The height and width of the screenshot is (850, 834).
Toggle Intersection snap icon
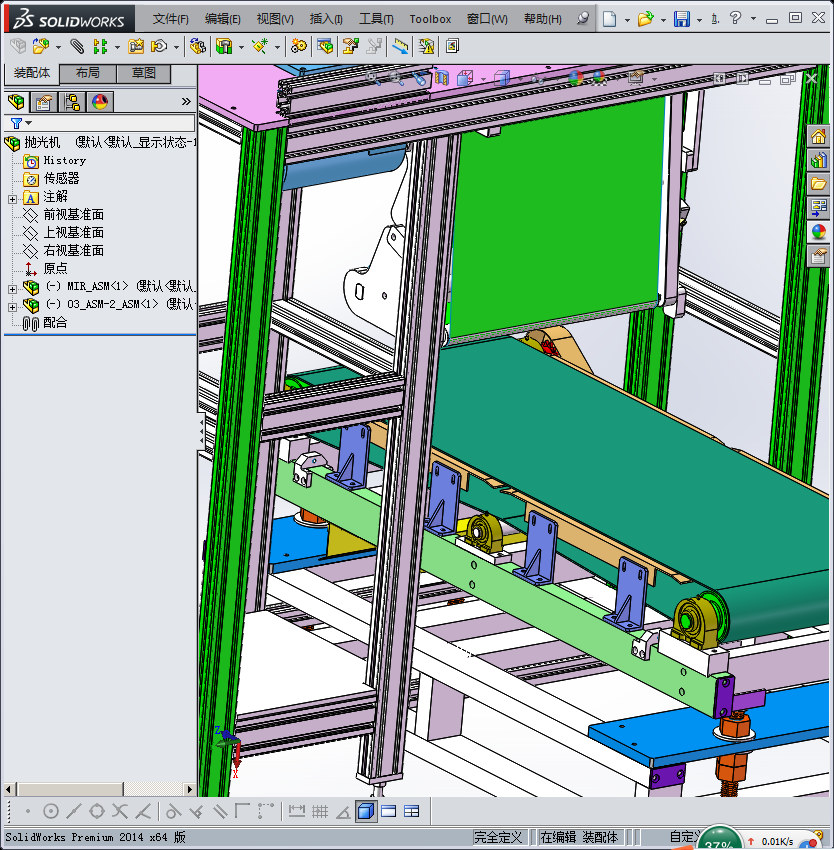point(120,811)
